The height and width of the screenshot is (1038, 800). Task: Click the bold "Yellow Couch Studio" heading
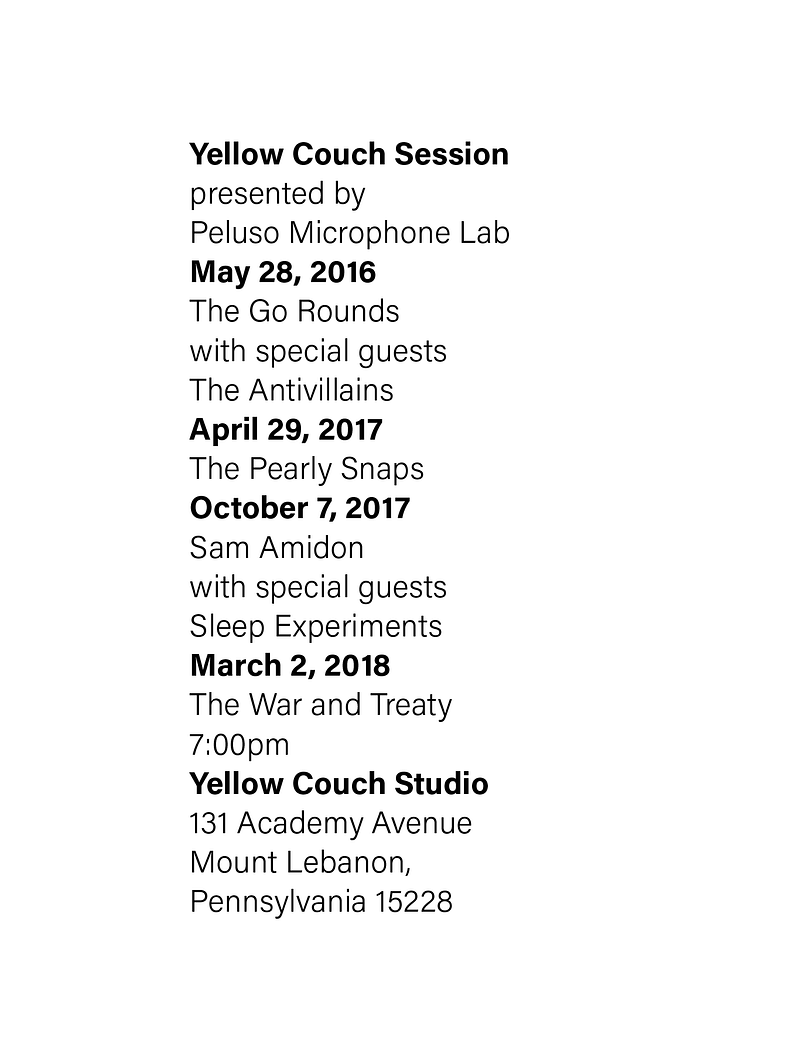click(339, 783)
